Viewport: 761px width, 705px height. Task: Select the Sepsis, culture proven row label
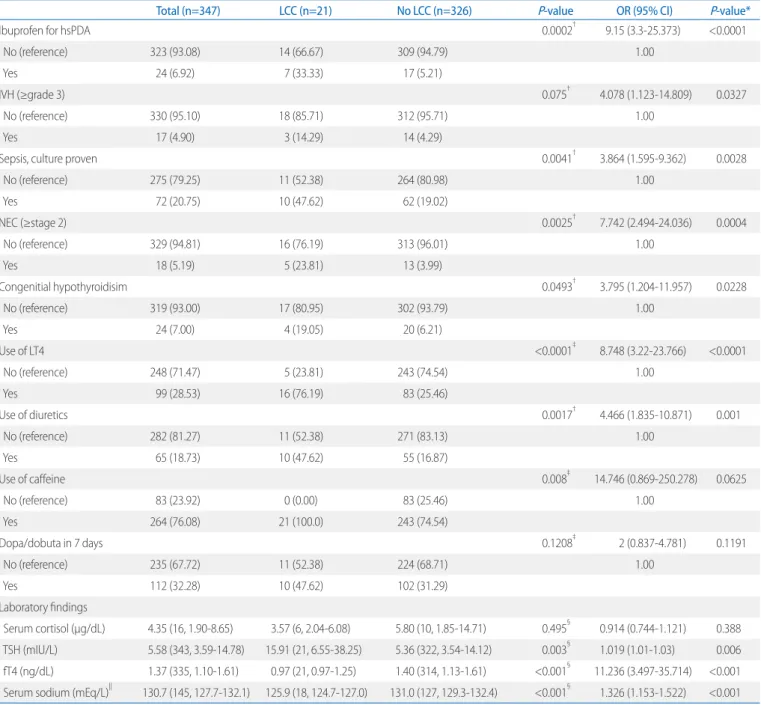click(x=49, y=159)
